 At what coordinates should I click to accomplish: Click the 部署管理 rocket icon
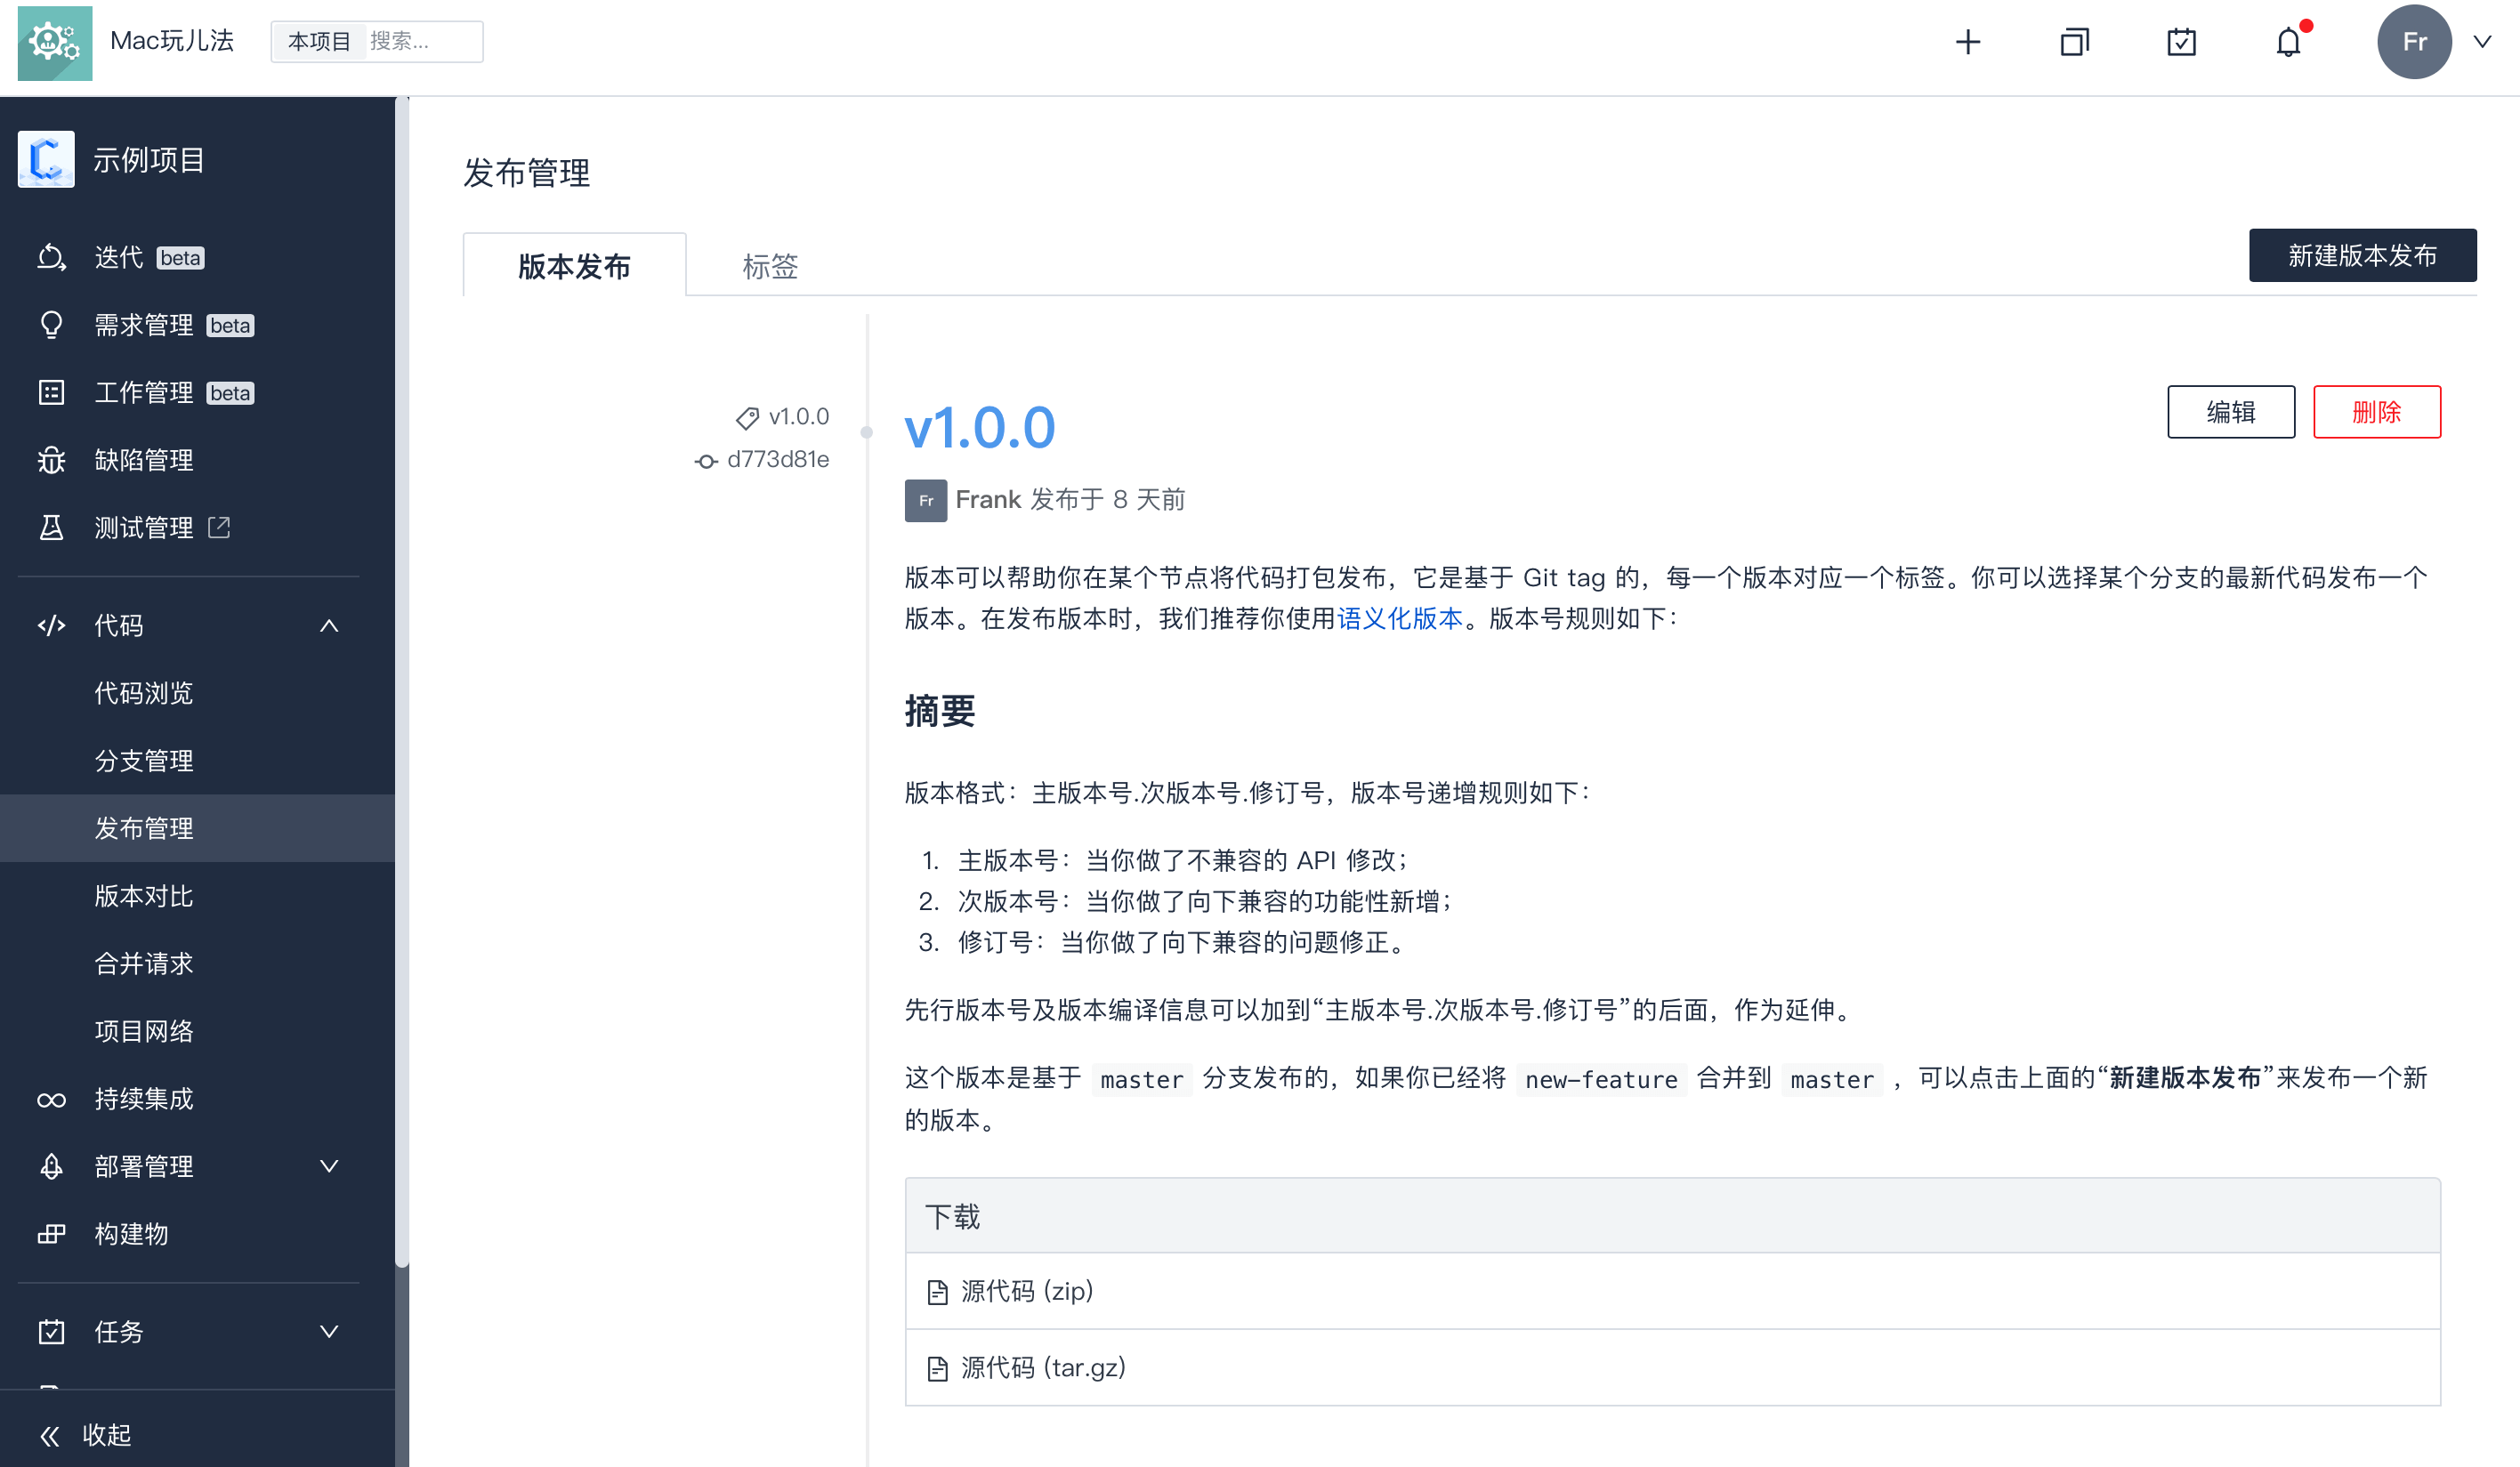pos(51,1166)
